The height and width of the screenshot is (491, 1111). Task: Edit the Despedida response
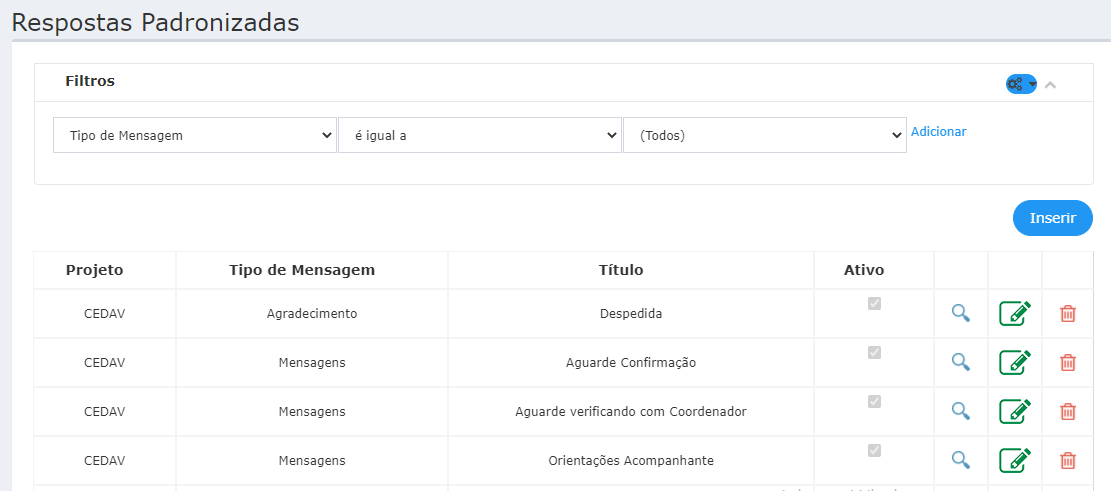click(1015, 313)
